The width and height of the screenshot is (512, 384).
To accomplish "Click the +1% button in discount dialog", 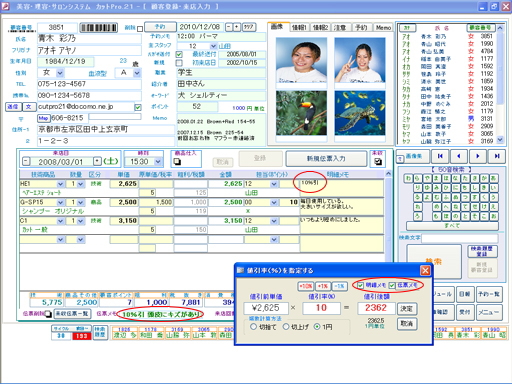I will point(322,286).
